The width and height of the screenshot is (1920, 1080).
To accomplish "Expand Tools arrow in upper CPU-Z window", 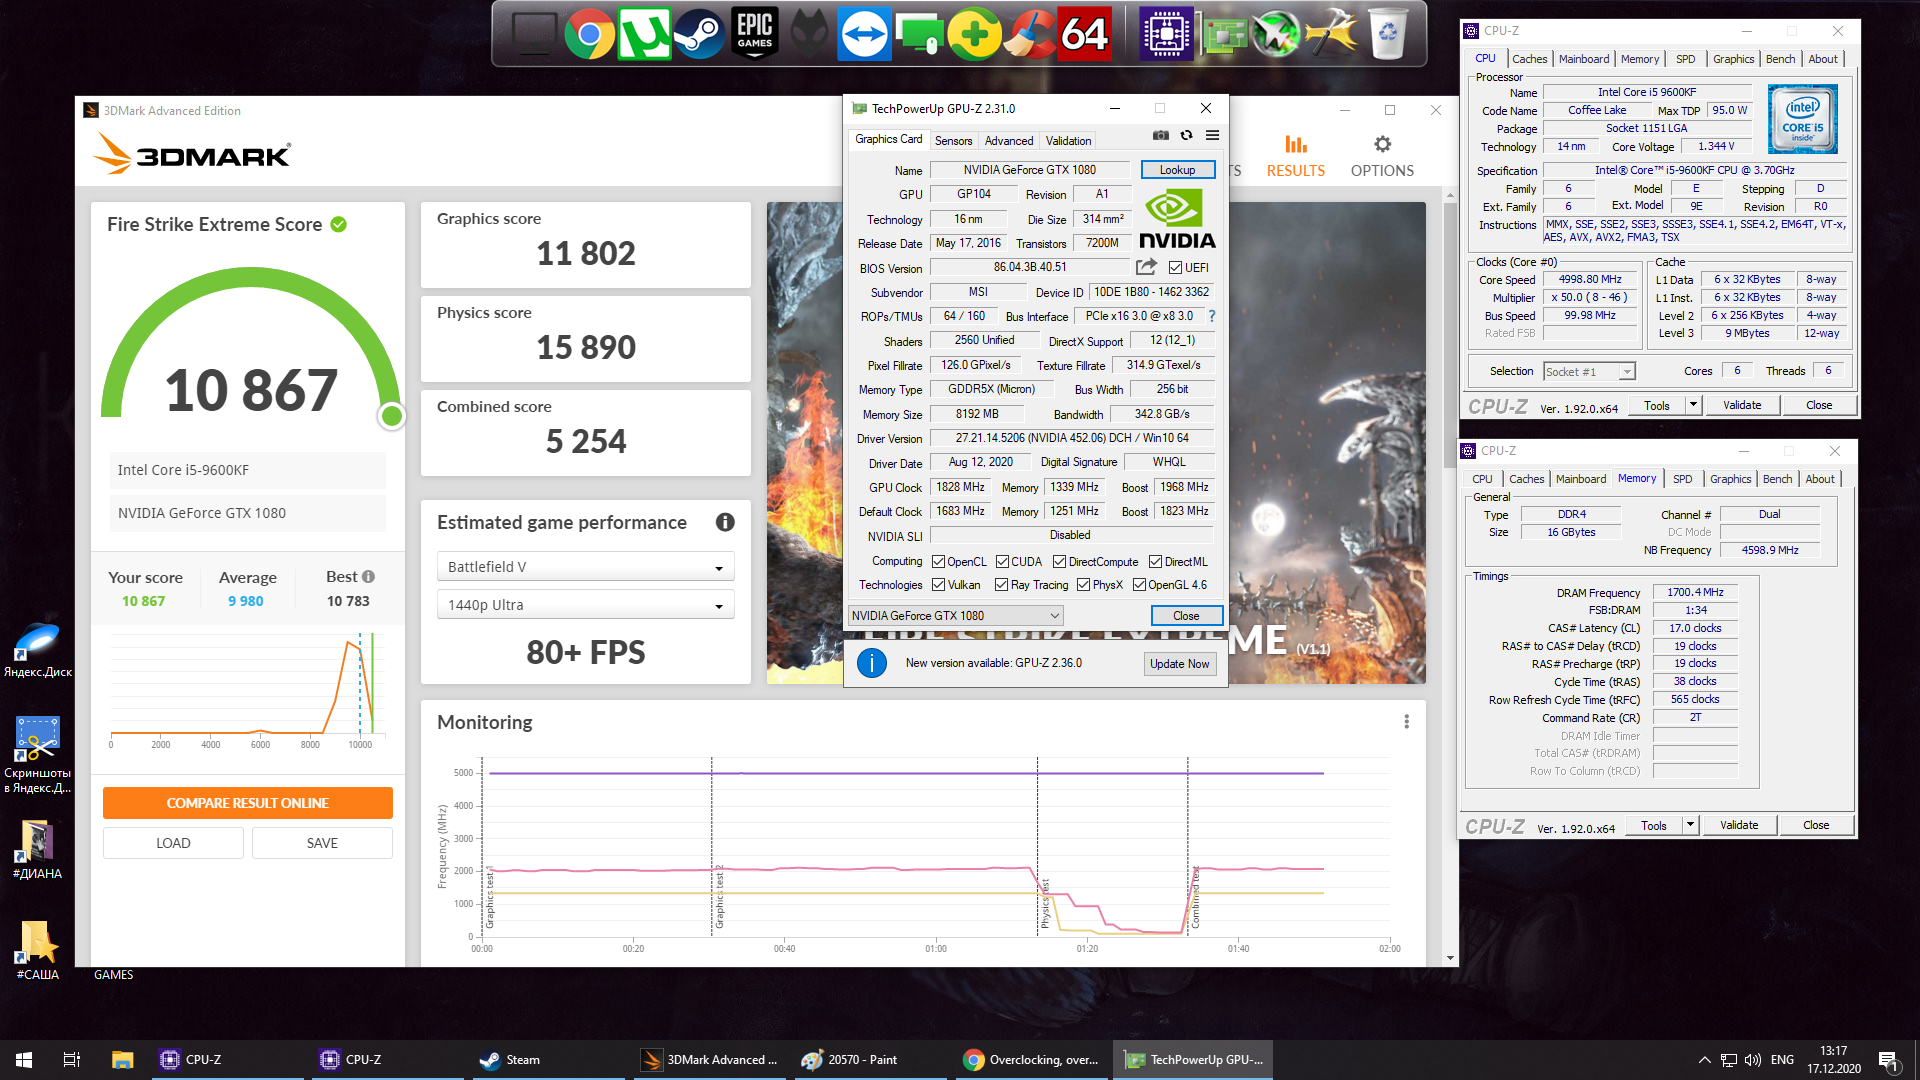I will pos(1693,405).
